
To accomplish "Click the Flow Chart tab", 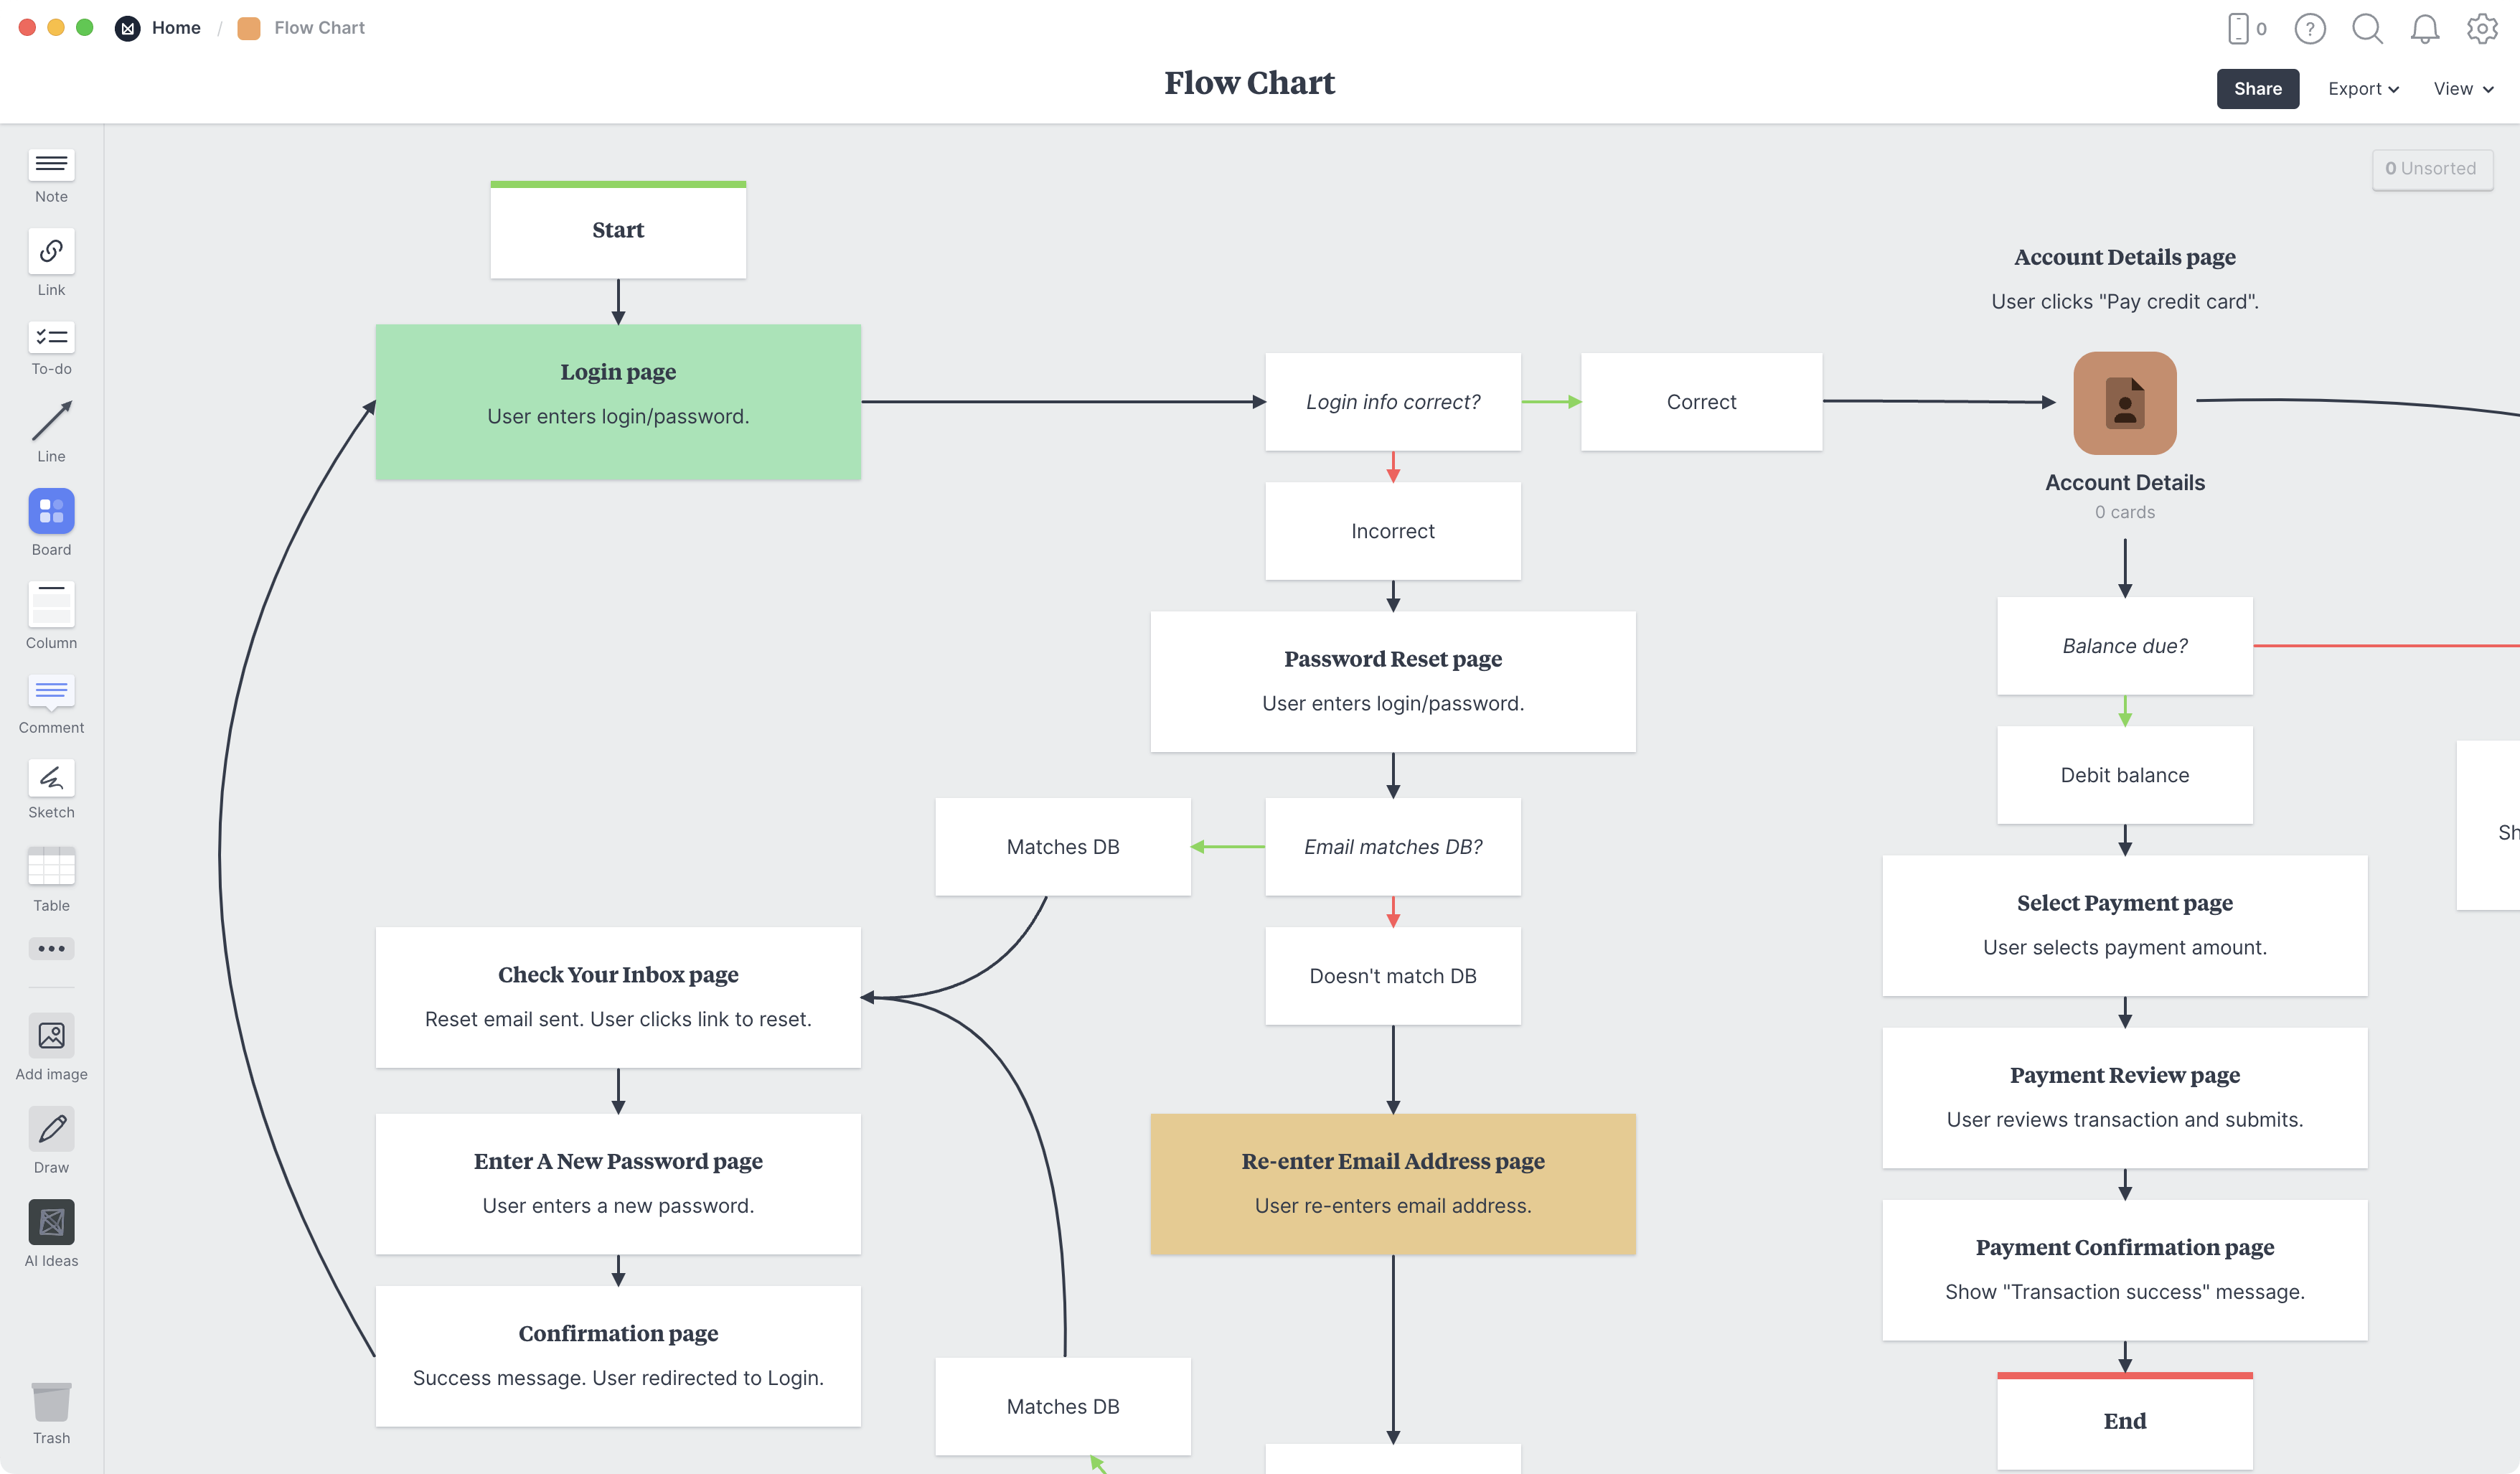I will (x=317, y=27).
